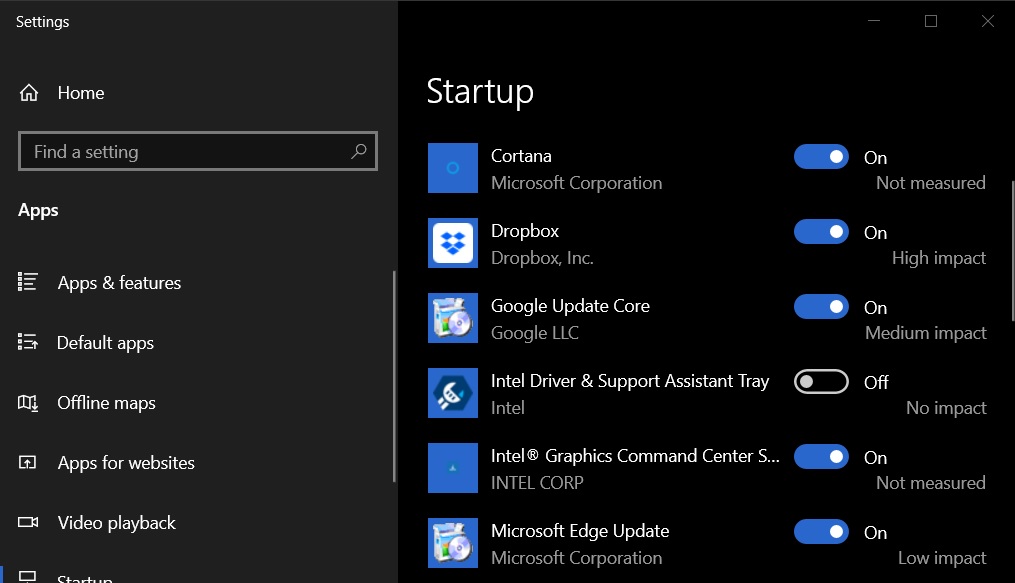This screenshot has height=583, width=1015.
Task: Open Apps & features settings
Action: (x=119, y=283)
